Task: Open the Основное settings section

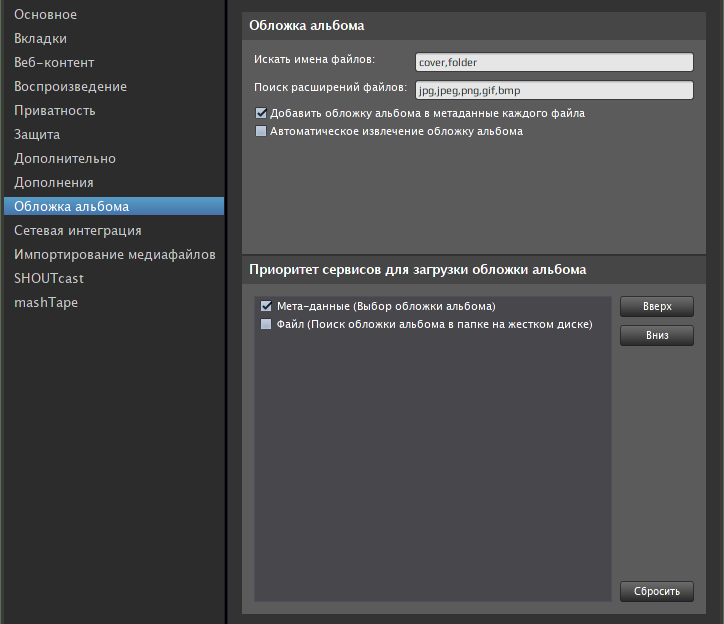Action: click(x=45, y=14)
